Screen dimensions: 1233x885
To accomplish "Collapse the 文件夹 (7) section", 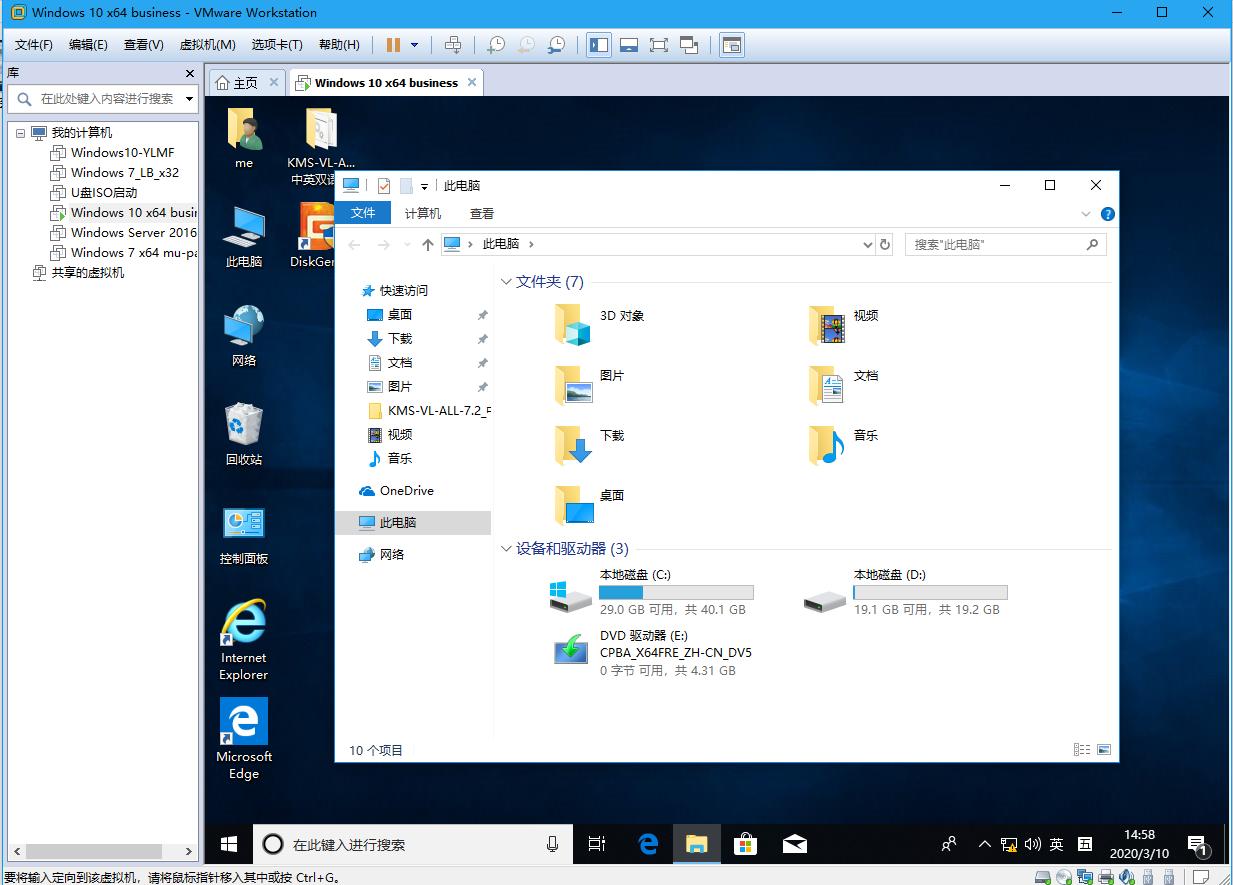I will click(x=506, y=281).
